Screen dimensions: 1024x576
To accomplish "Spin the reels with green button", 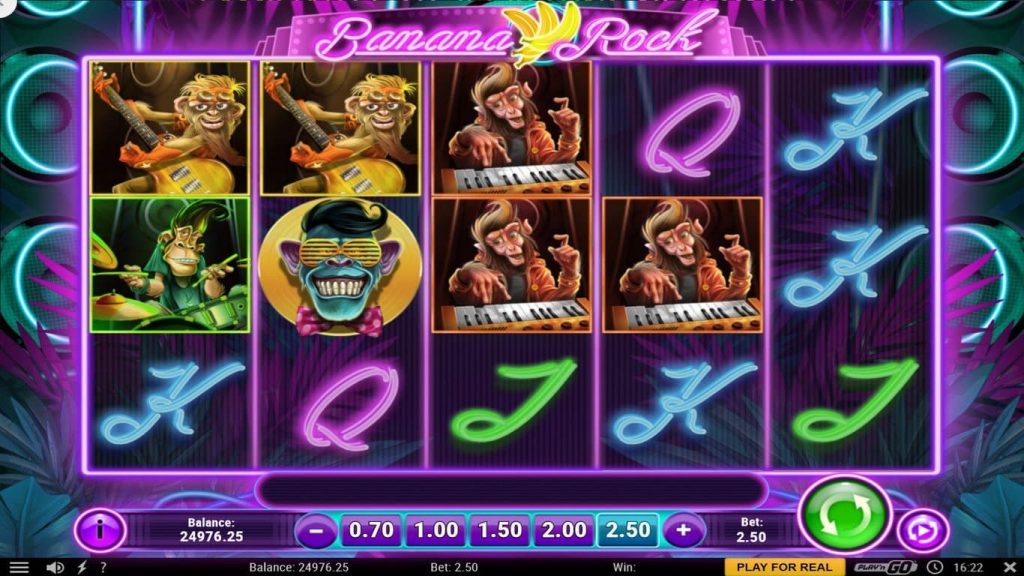I will pos(844,515).
